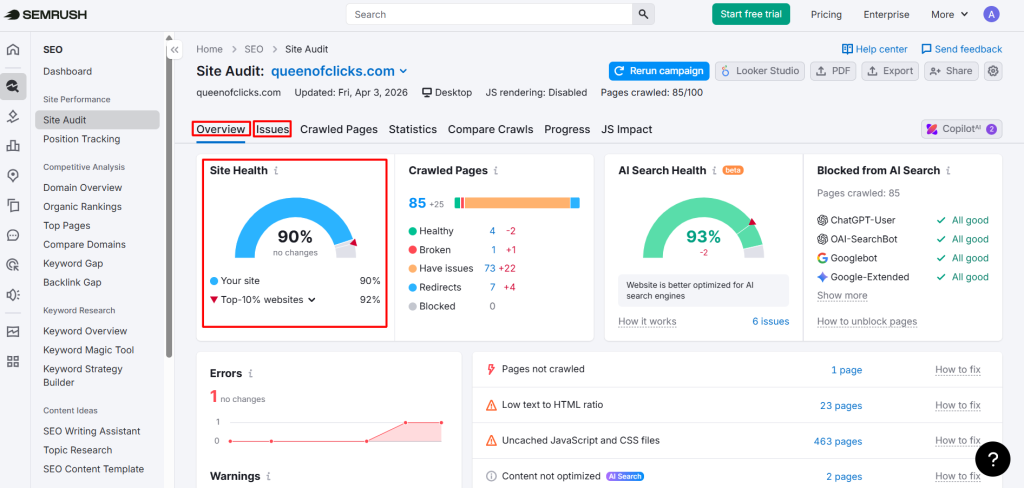The image size is (1024, 488).
Task: Click the Warnings info icon
Action: click(x=268, y=476)
